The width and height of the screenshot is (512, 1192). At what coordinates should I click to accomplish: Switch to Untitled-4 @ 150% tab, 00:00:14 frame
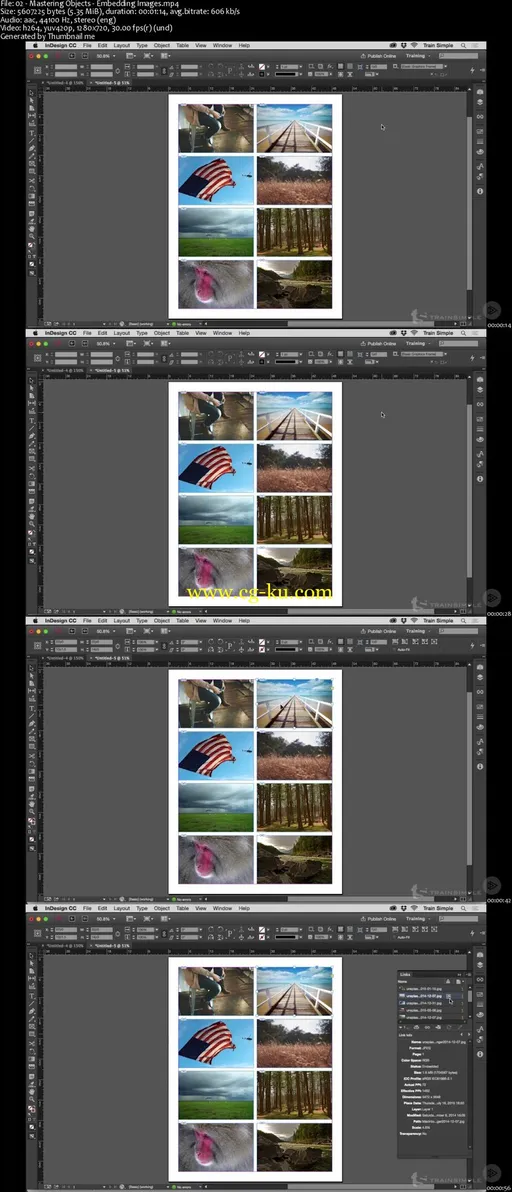click(65, 82)
